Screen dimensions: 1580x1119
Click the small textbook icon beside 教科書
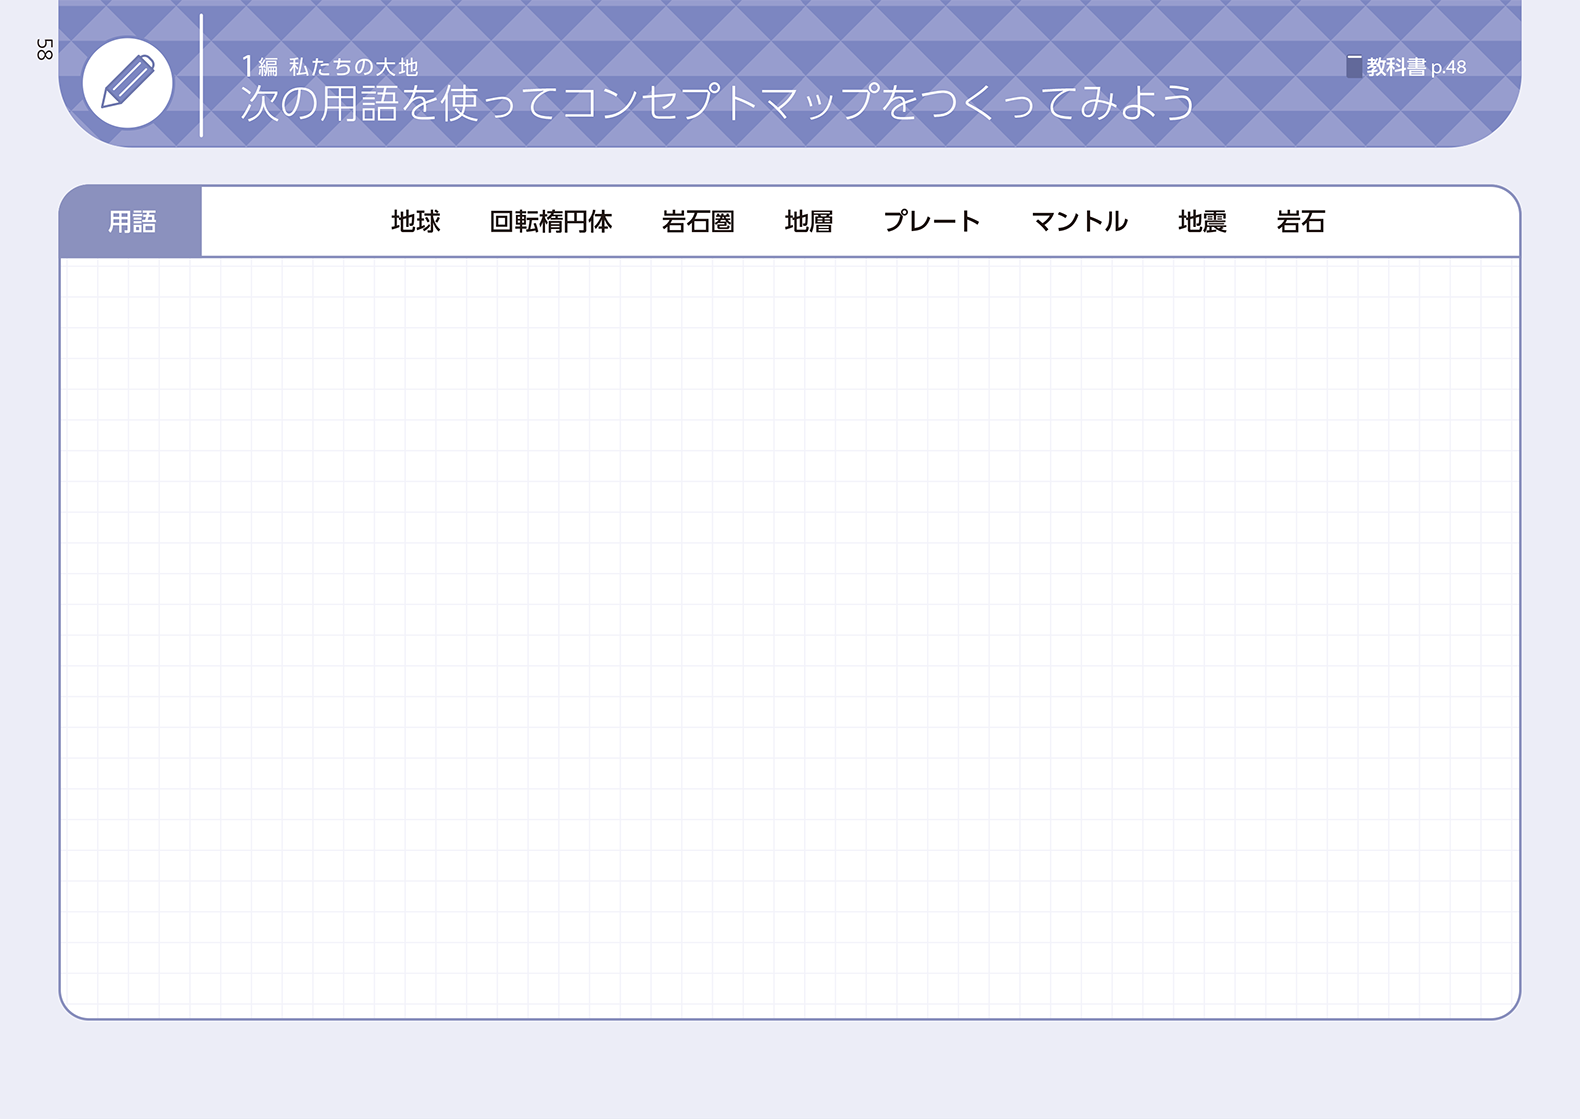tap(1353, 67)
